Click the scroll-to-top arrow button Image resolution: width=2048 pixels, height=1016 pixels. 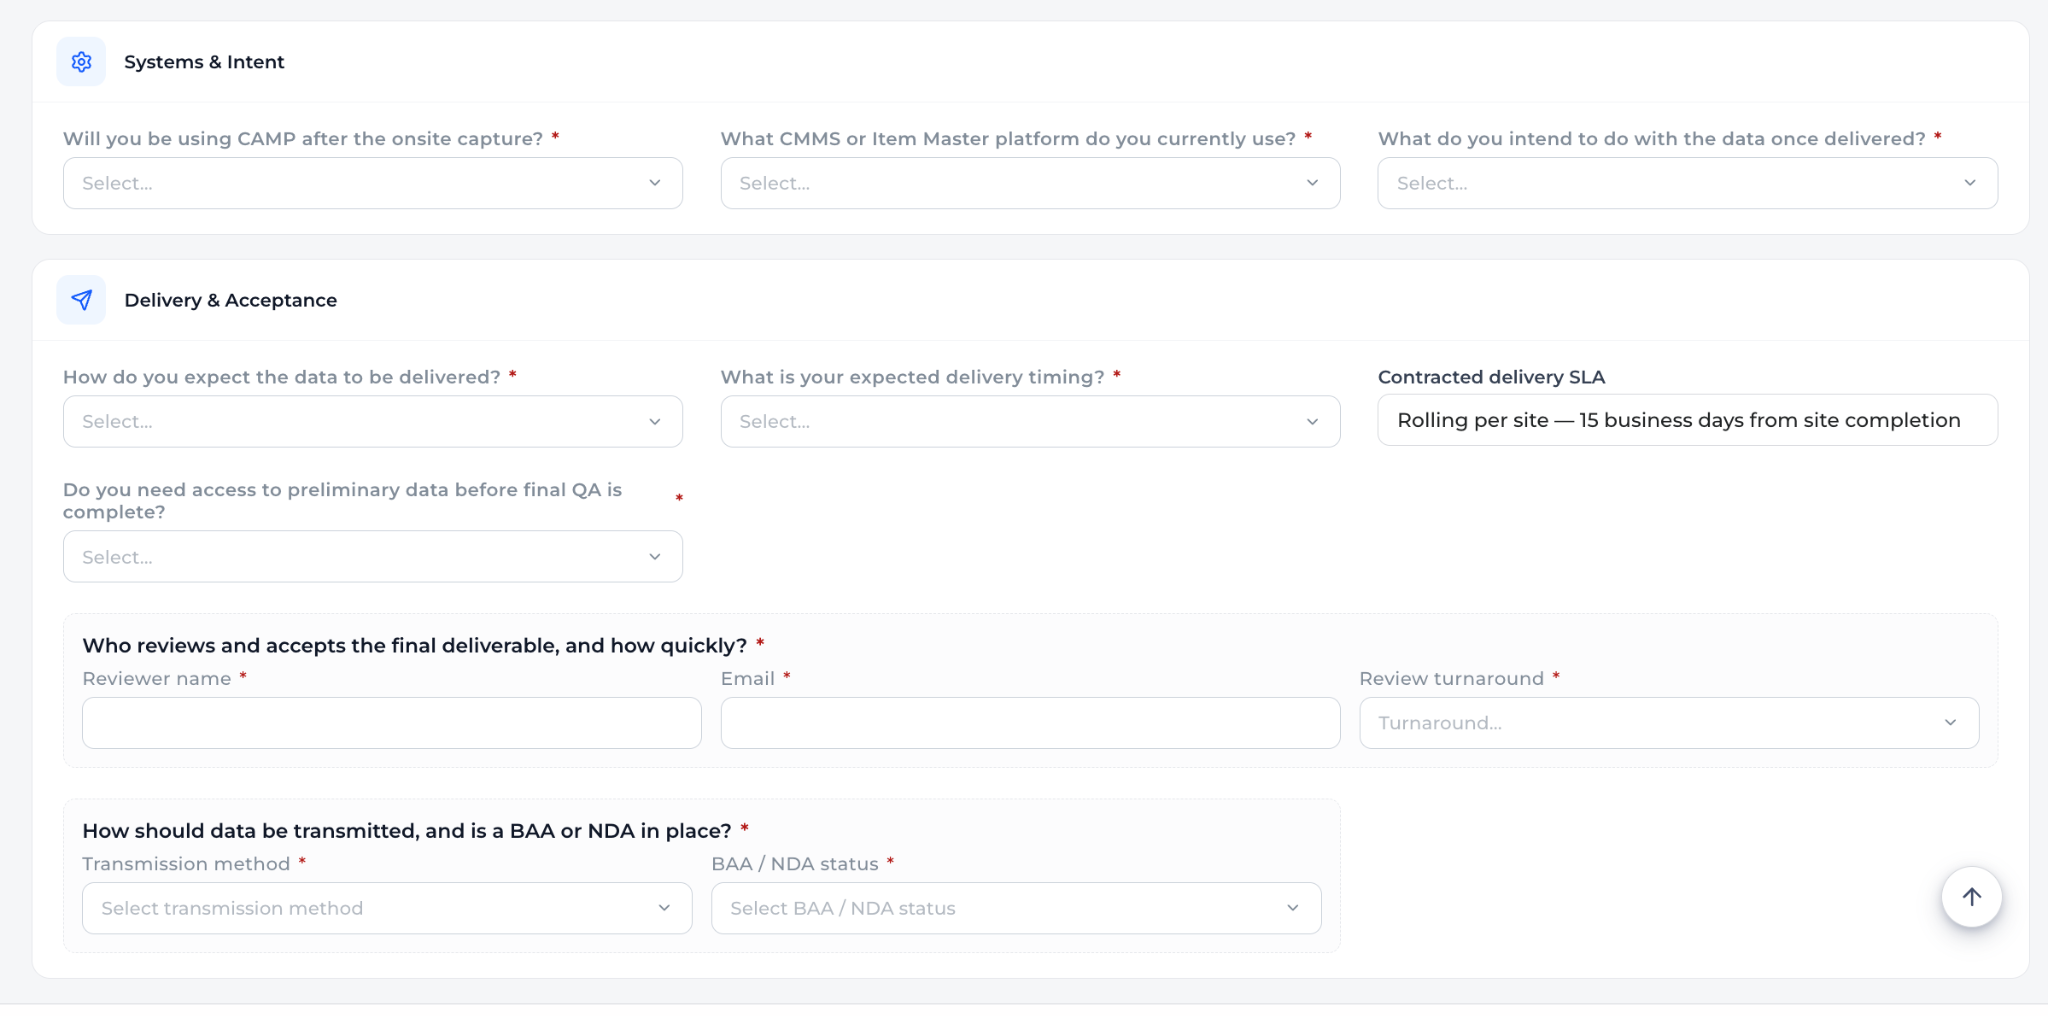pyautogui.click(x=1971, y=897)
